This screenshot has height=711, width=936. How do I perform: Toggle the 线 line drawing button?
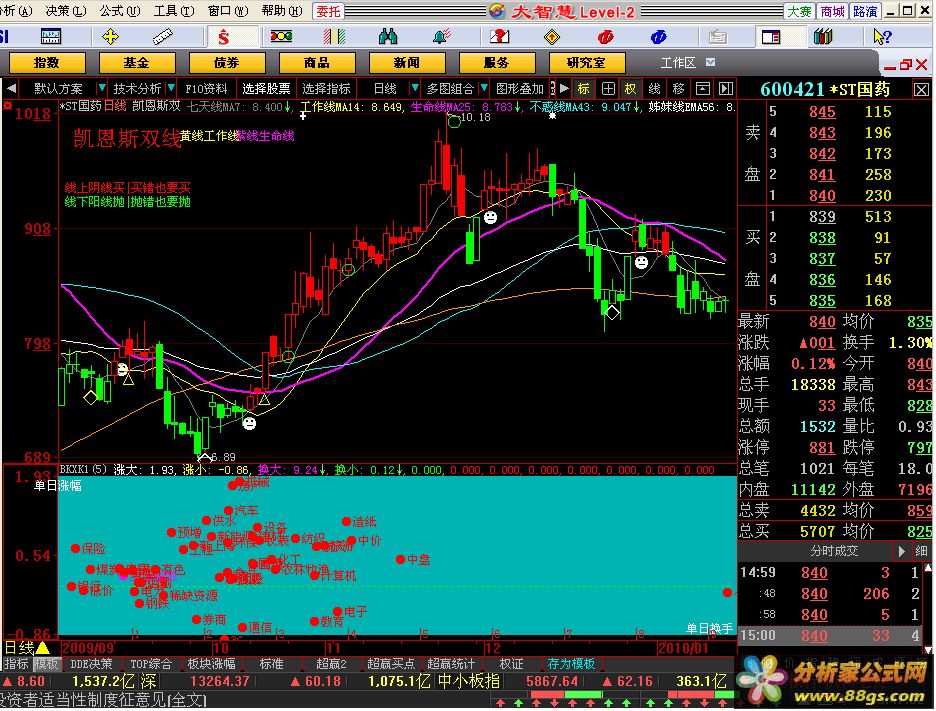(654, 89)
